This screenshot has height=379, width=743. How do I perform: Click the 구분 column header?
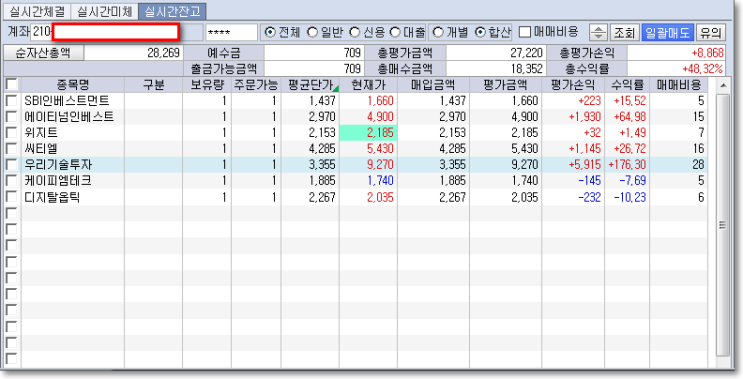(x=154, y=85)
